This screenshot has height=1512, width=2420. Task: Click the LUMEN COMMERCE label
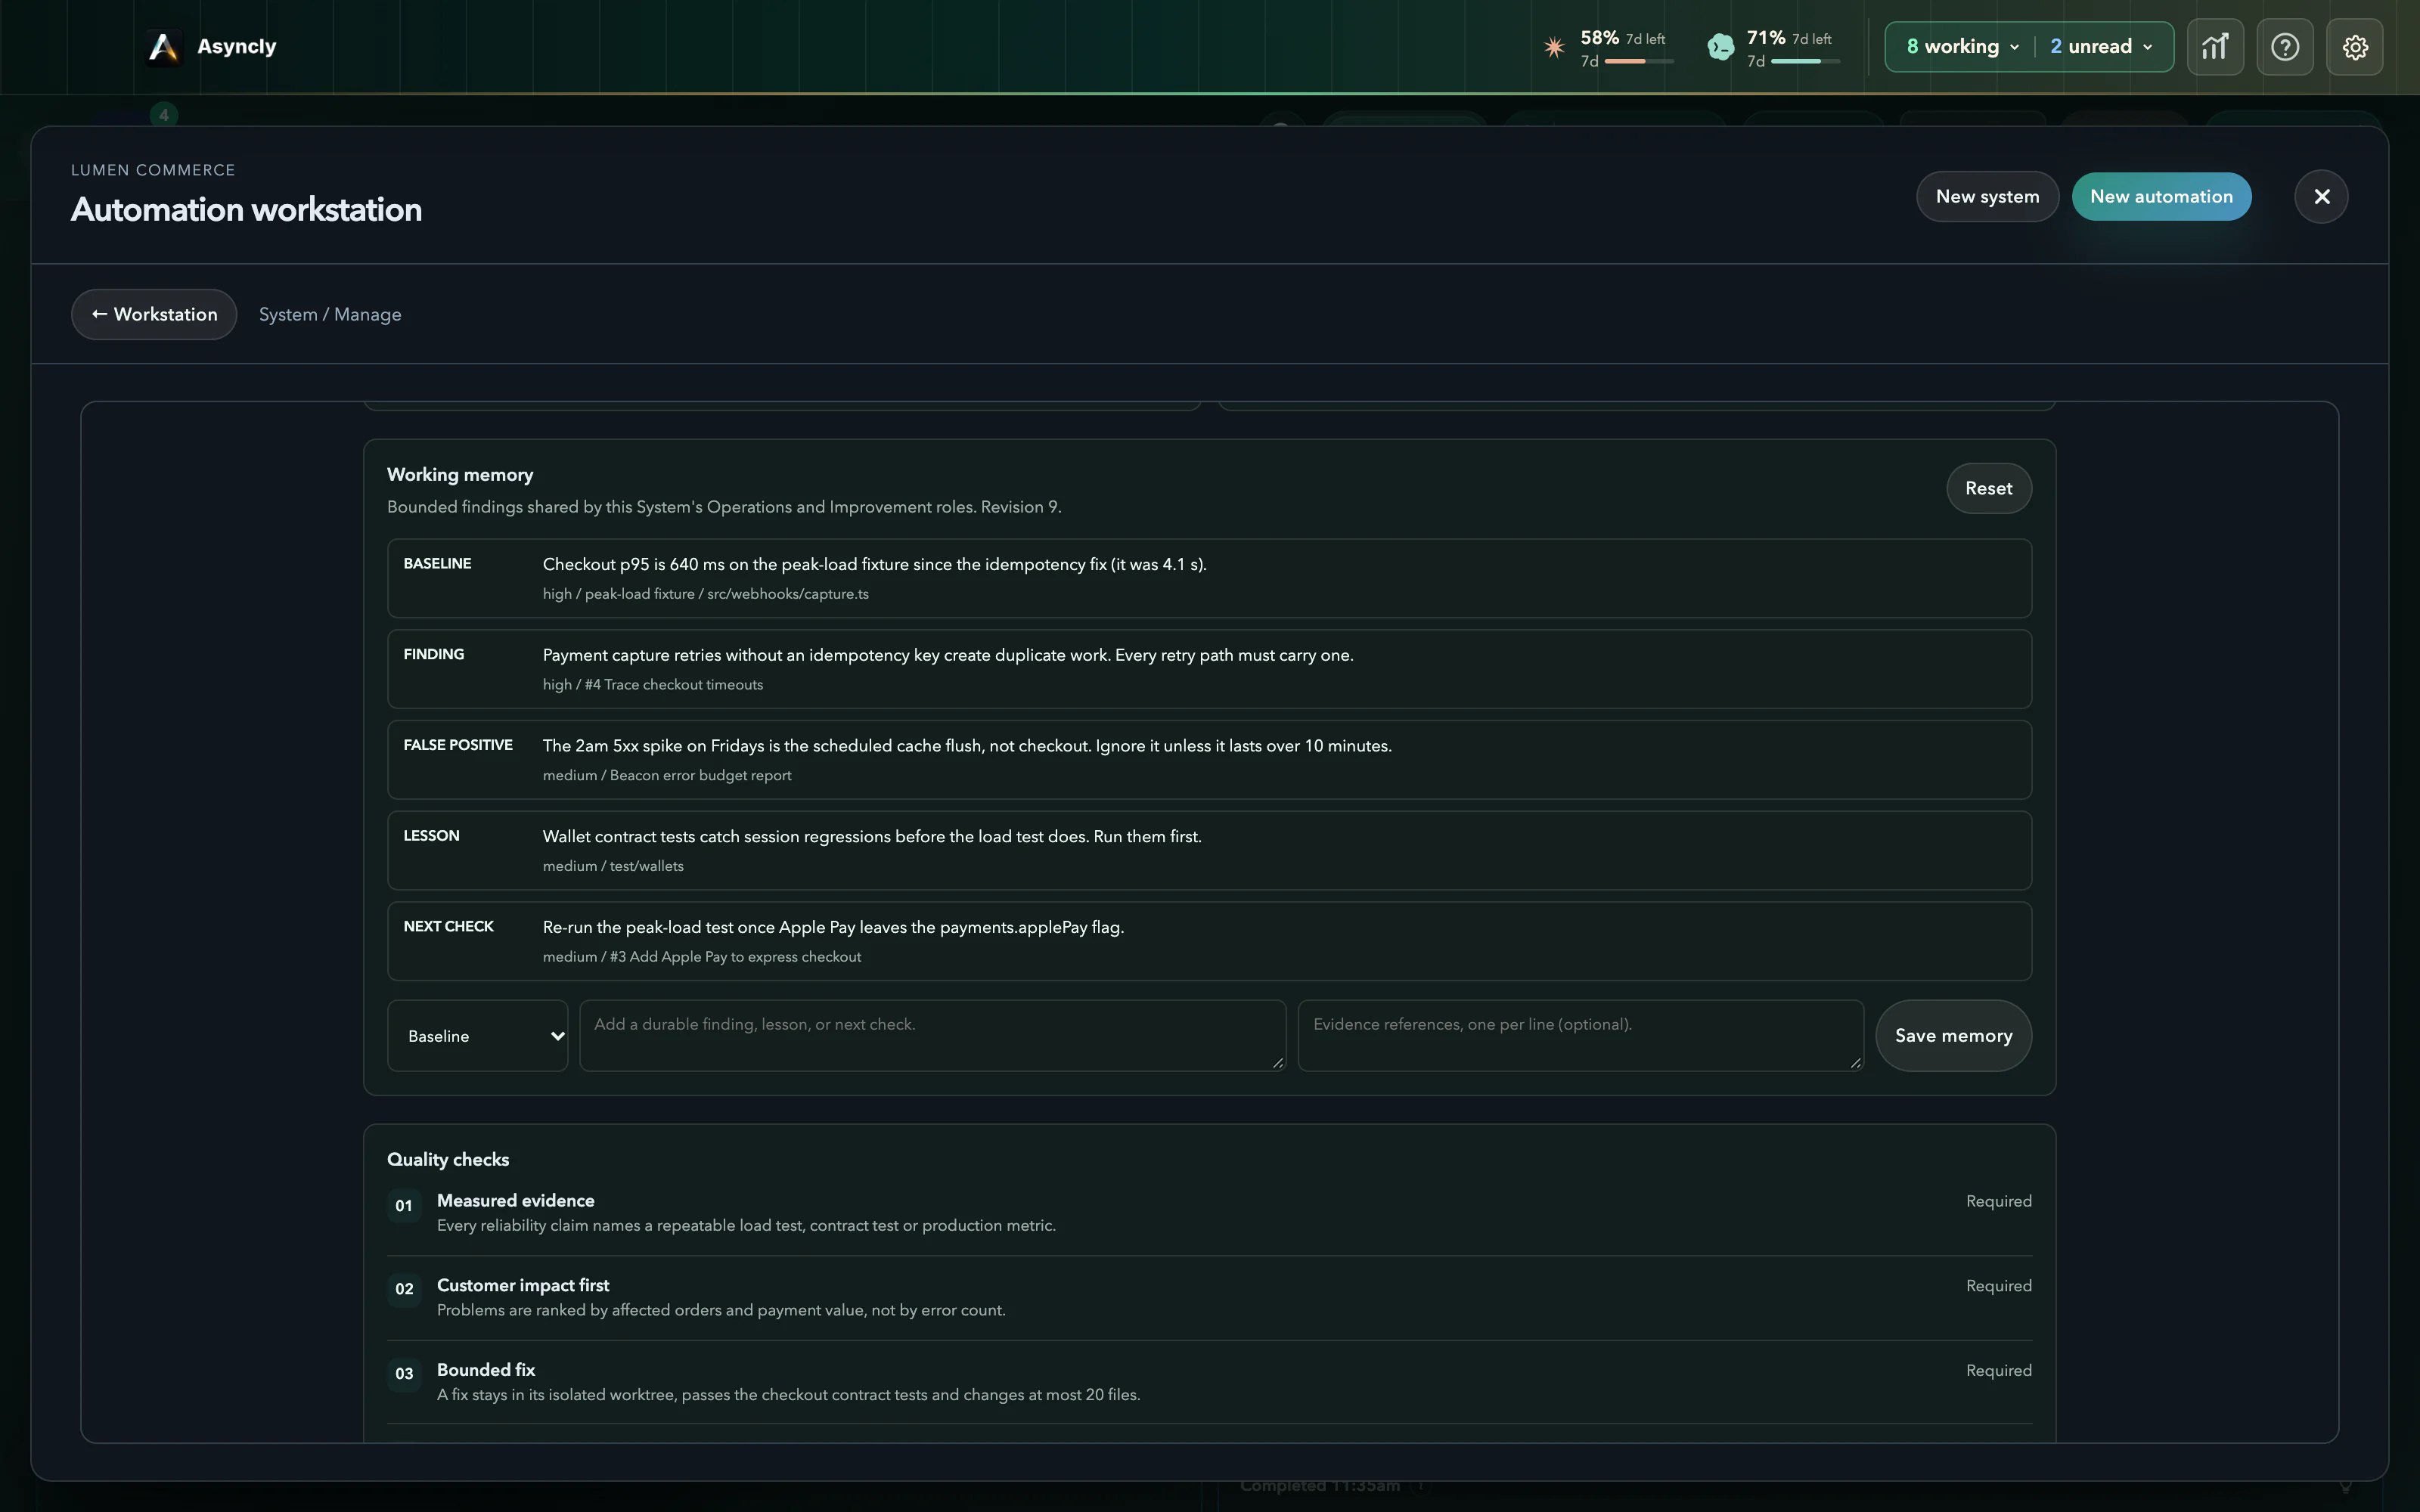pos(153,170)
